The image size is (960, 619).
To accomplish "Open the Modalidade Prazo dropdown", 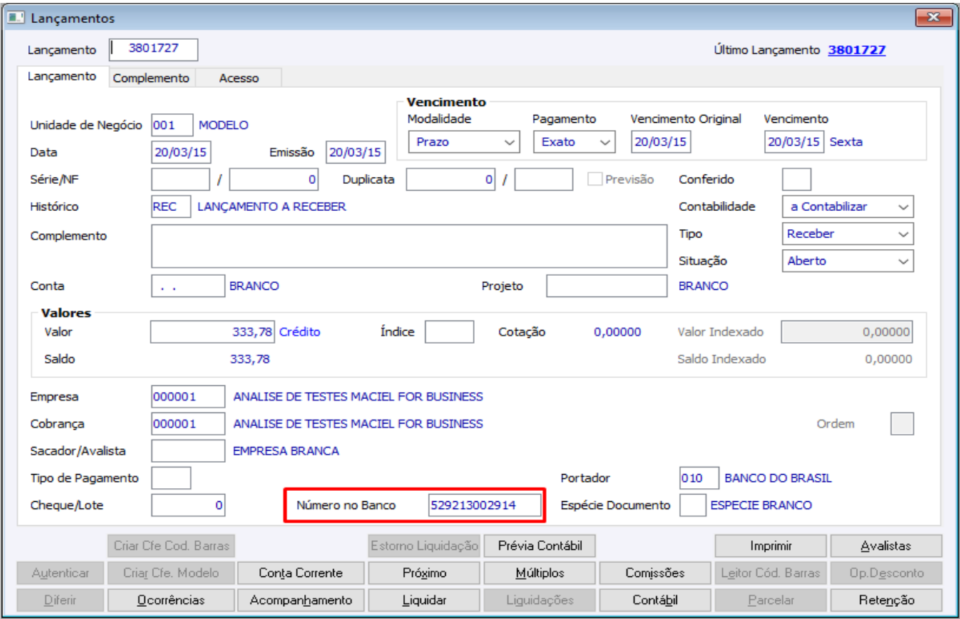I will (463, 142).
